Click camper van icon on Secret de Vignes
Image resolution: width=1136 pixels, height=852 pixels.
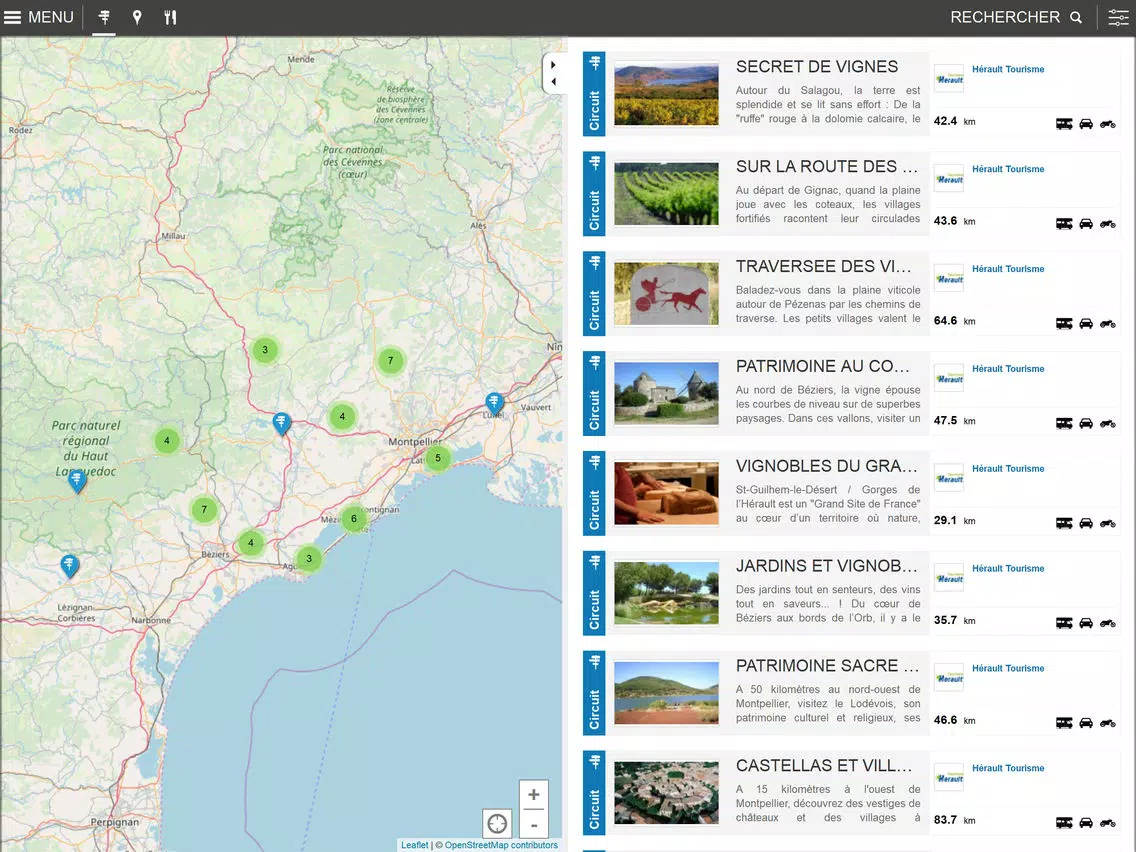coord(1064,124)
